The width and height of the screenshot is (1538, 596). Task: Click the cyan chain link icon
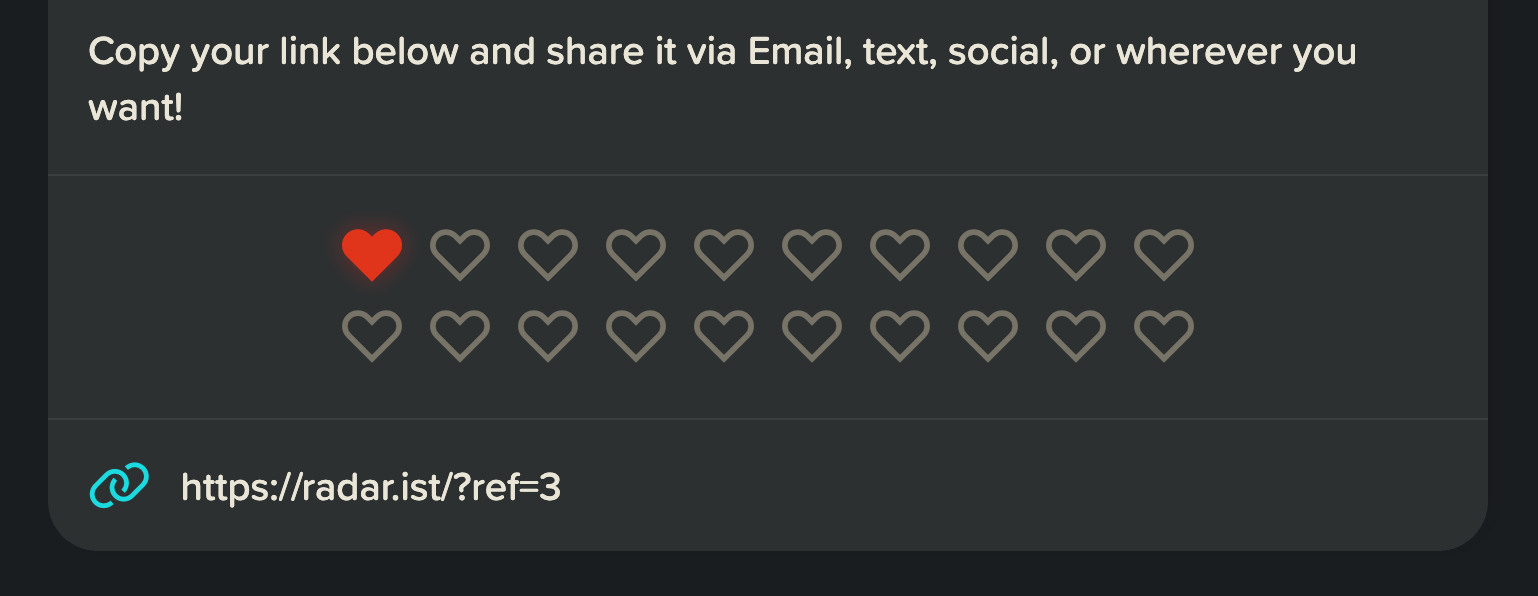click(x=120, y=485)
